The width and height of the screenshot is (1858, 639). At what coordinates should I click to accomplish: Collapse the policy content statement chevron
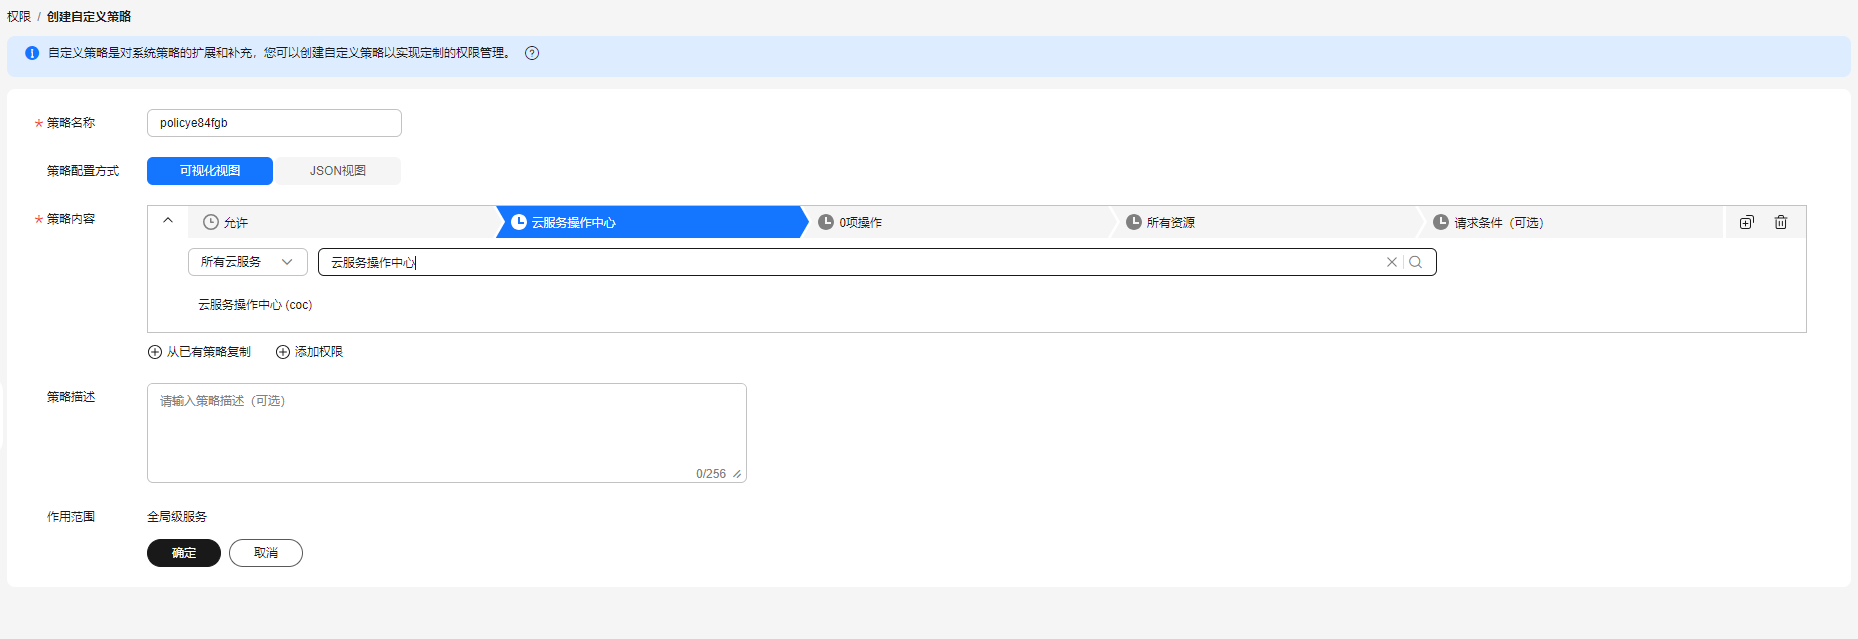pos(168,221)
